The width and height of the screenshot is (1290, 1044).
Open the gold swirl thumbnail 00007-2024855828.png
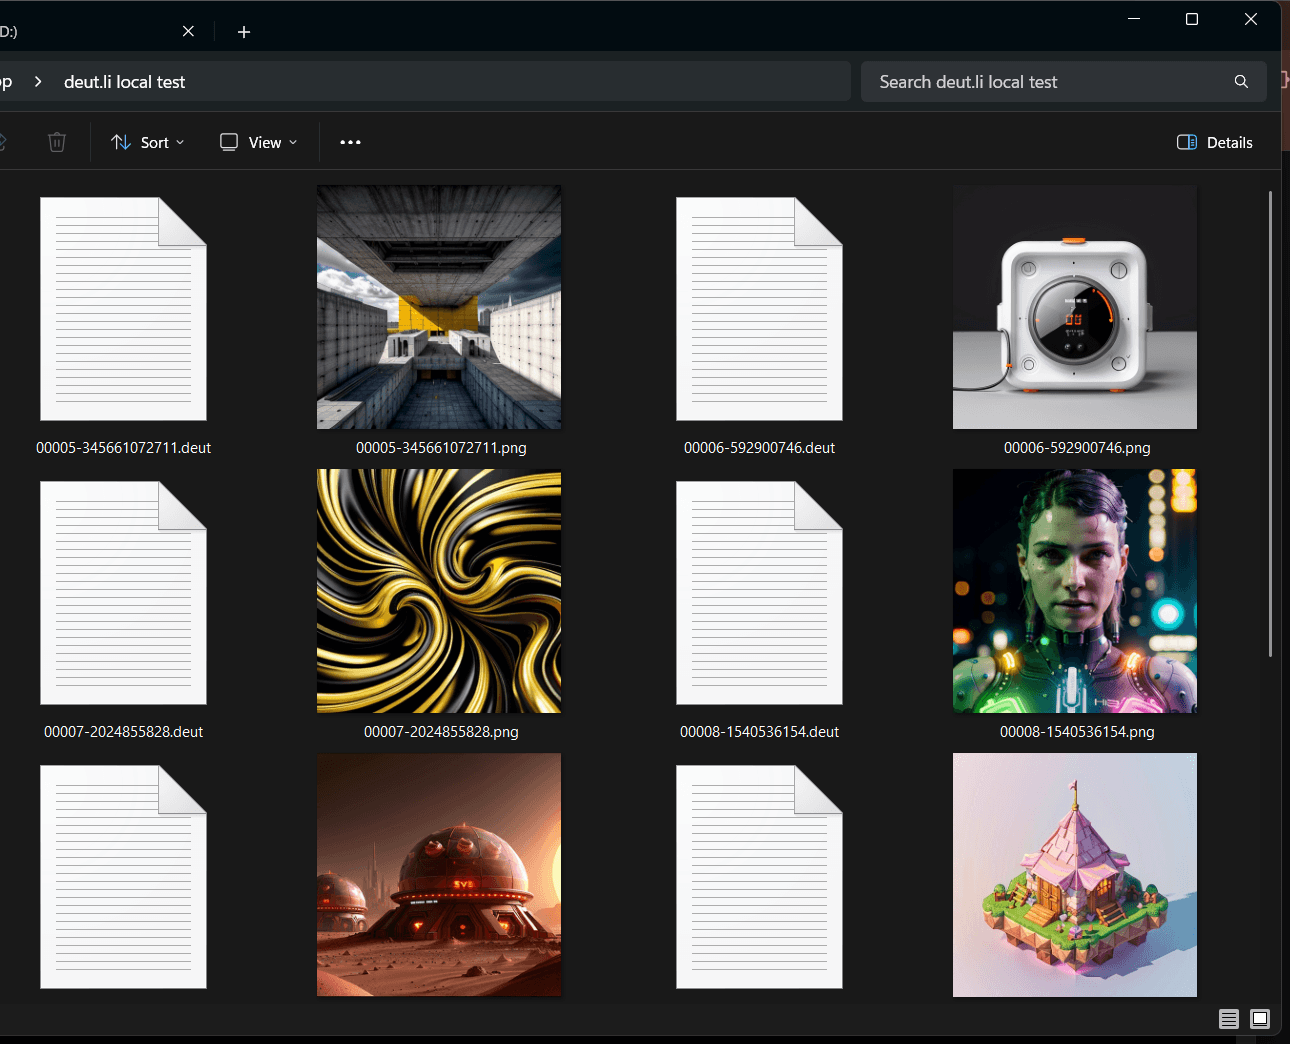438,591
